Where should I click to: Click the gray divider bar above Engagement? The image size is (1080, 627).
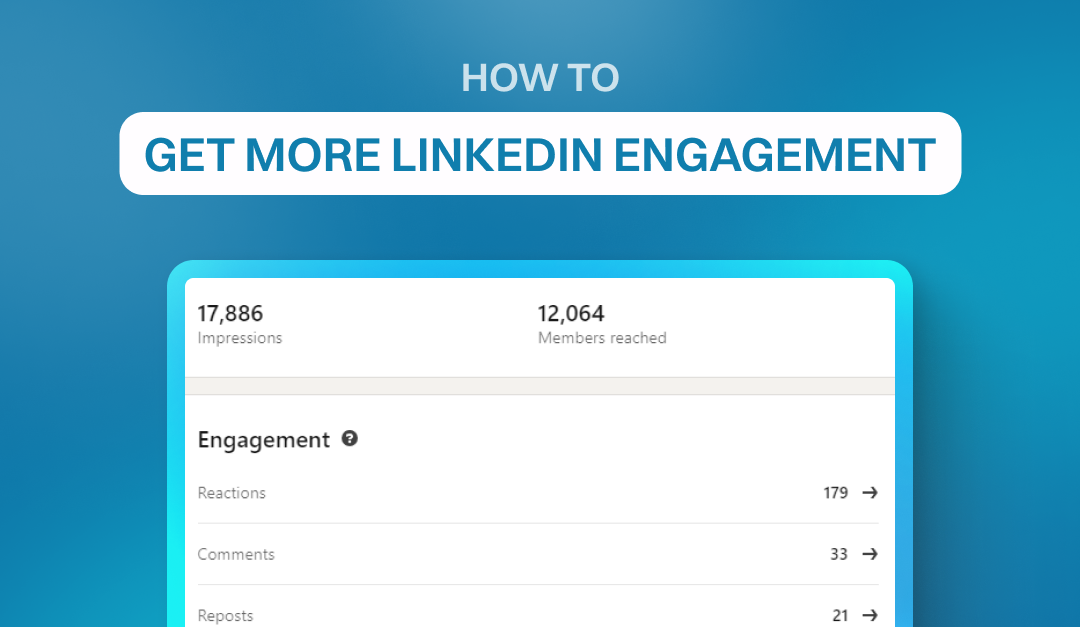[x=540, y=386]
